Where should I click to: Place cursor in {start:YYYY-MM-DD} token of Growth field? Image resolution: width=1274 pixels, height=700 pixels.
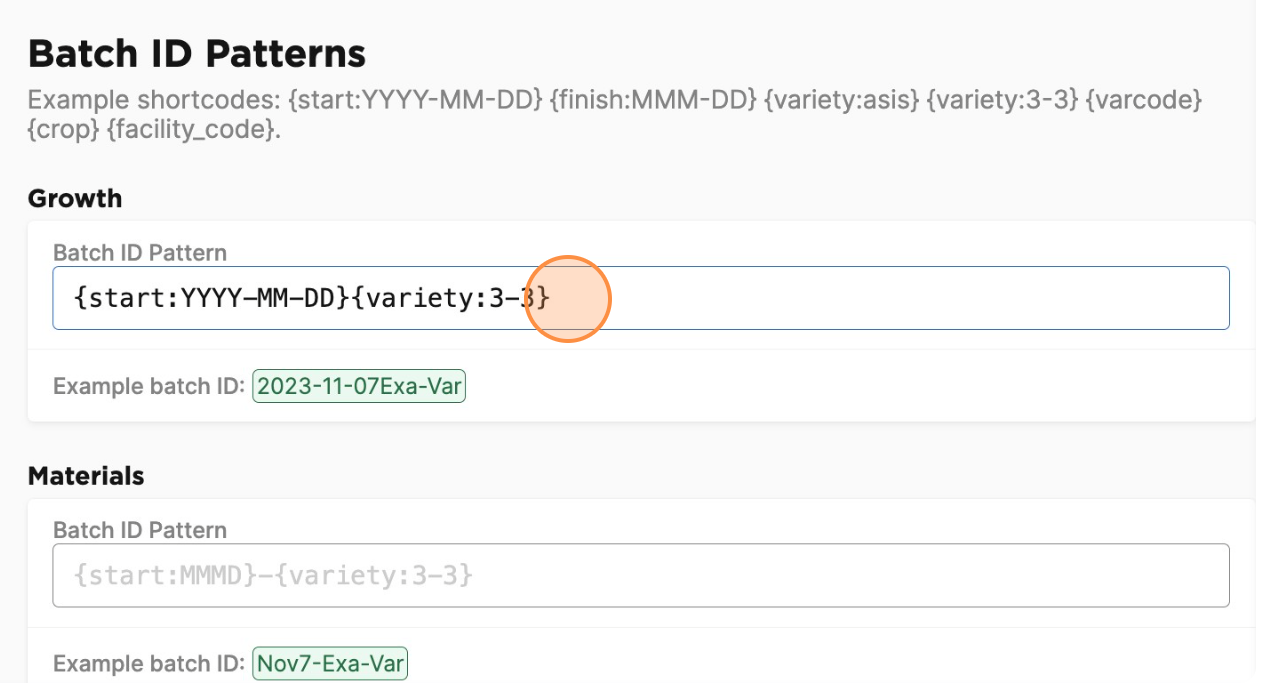(x=212, y=298)
